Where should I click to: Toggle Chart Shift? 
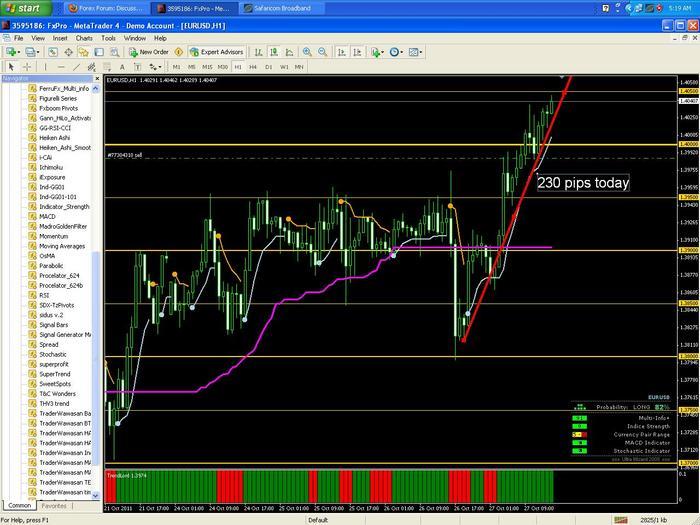[357, 52]
